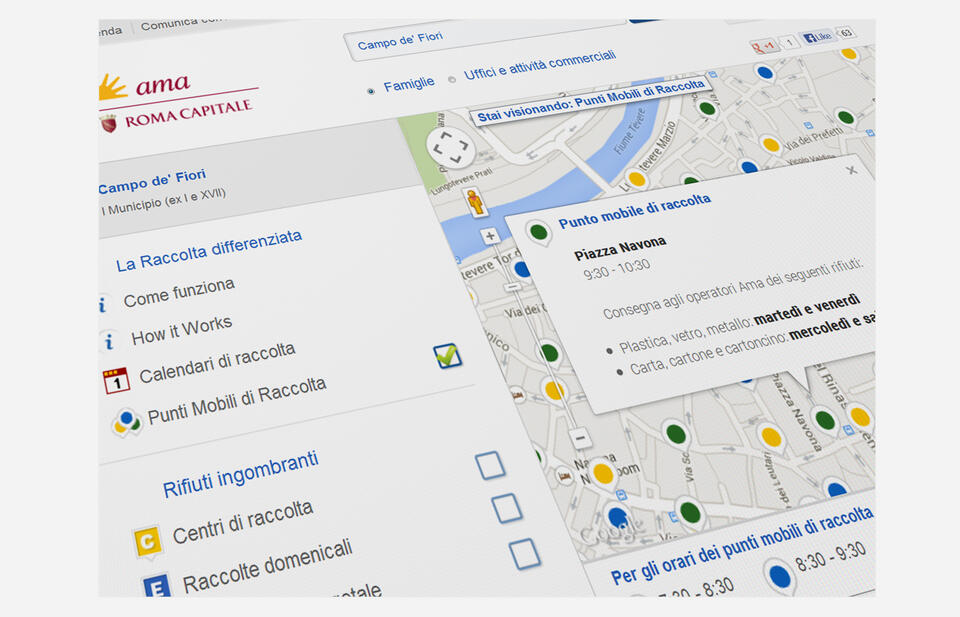
Task: Open the Come funziona link
Action: click(179, 293)
